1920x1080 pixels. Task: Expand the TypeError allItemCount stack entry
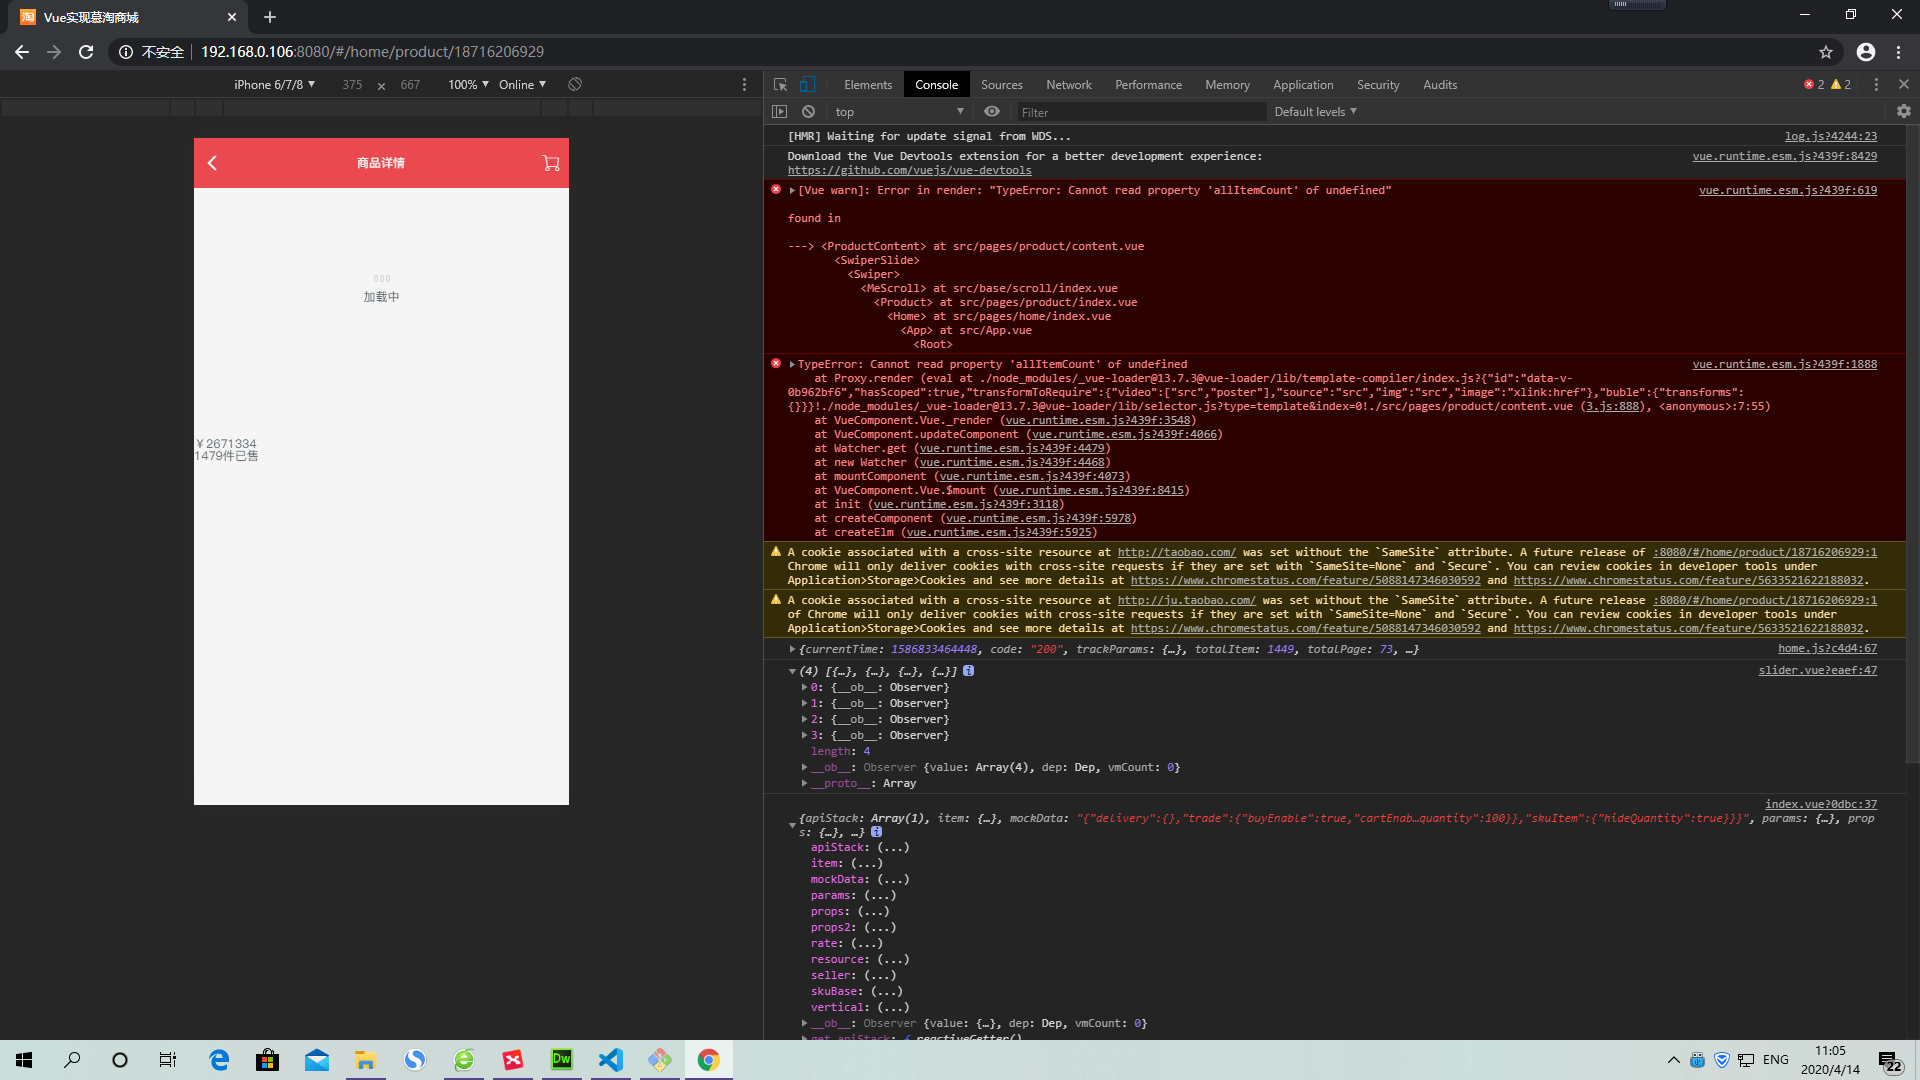tap(792, 364)
